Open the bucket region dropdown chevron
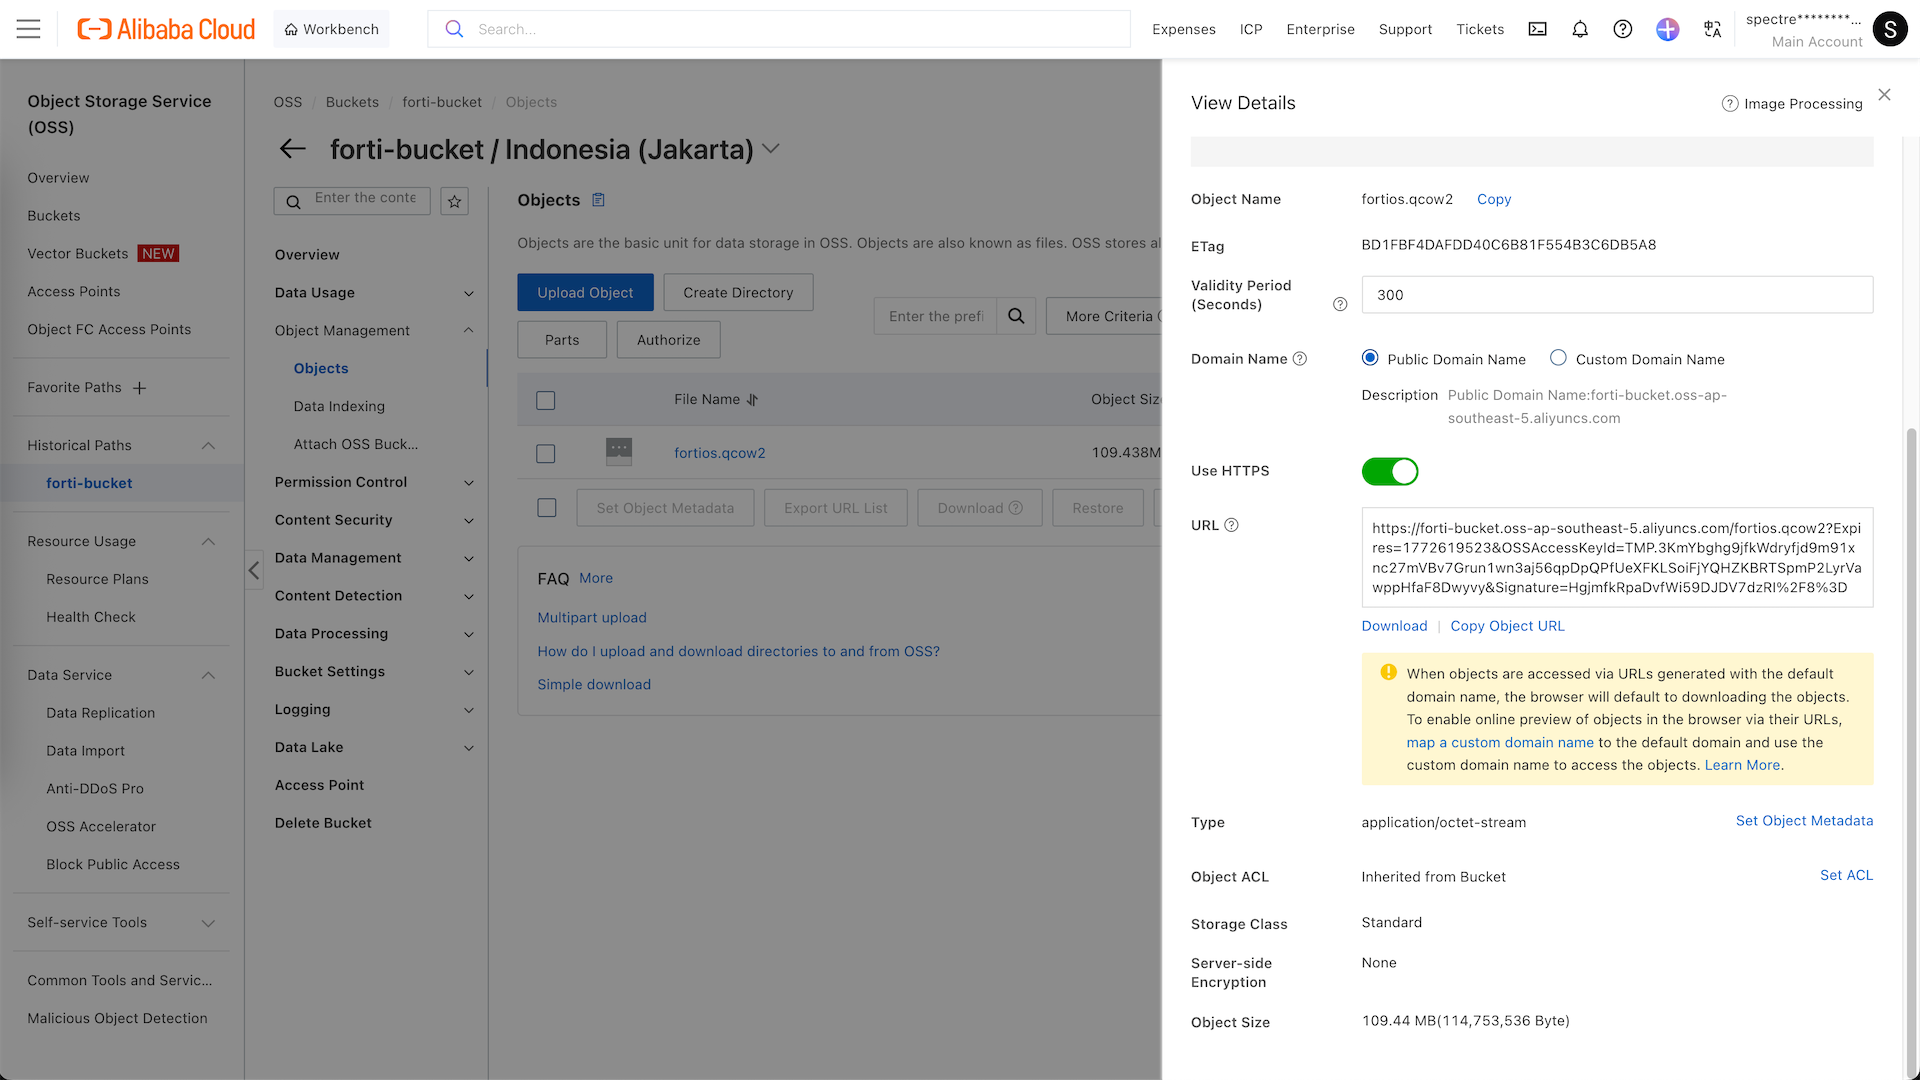This screenshot has width=1920, height=1080. pos(770,149)
